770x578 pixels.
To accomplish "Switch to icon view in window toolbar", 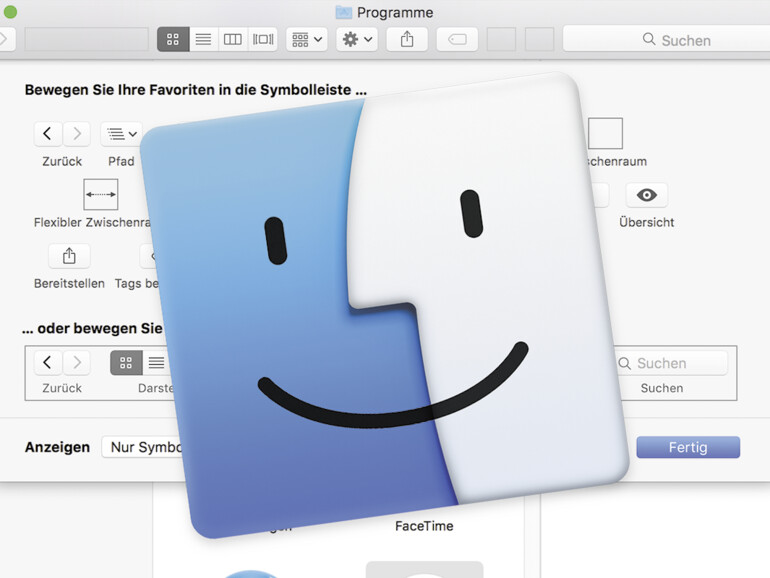I will [173, 39].
